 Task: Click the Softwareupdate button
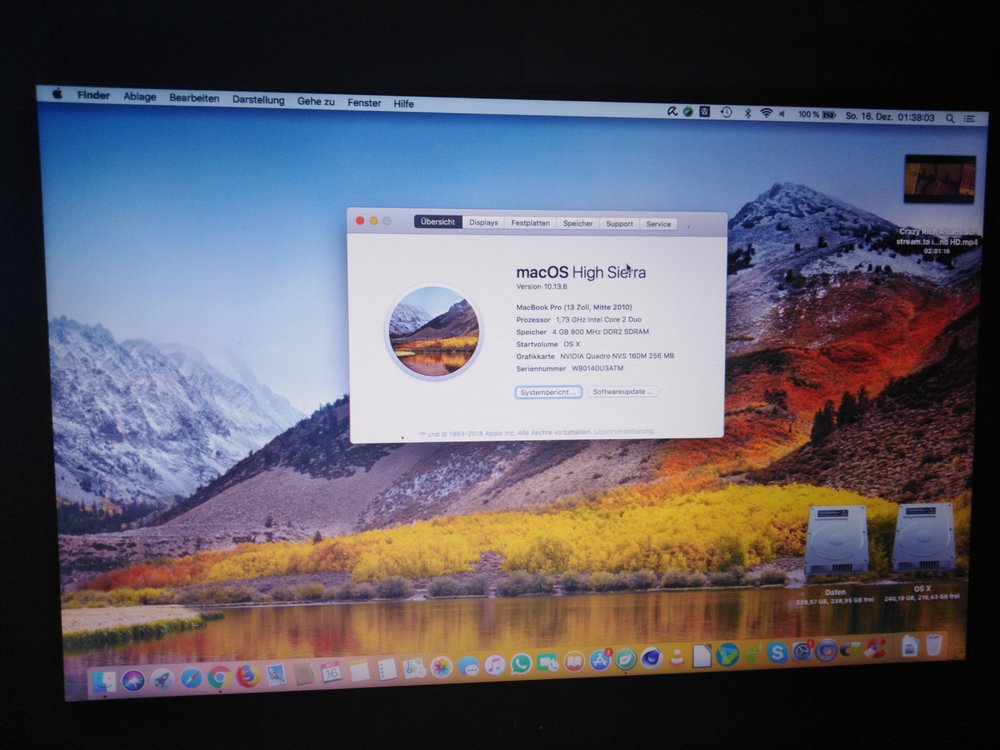click(622, 392)
